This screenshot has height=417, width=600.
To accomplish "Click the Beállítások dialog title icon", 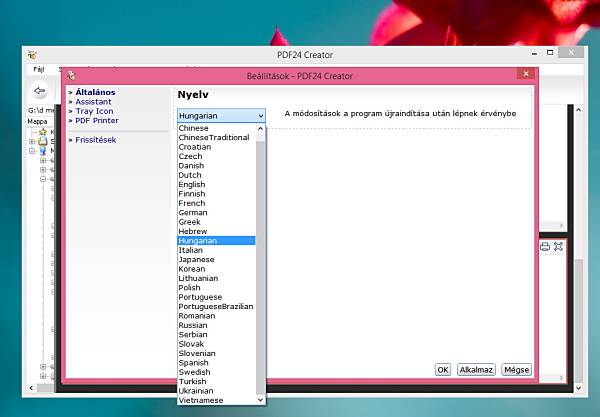I will pos(71,76).
